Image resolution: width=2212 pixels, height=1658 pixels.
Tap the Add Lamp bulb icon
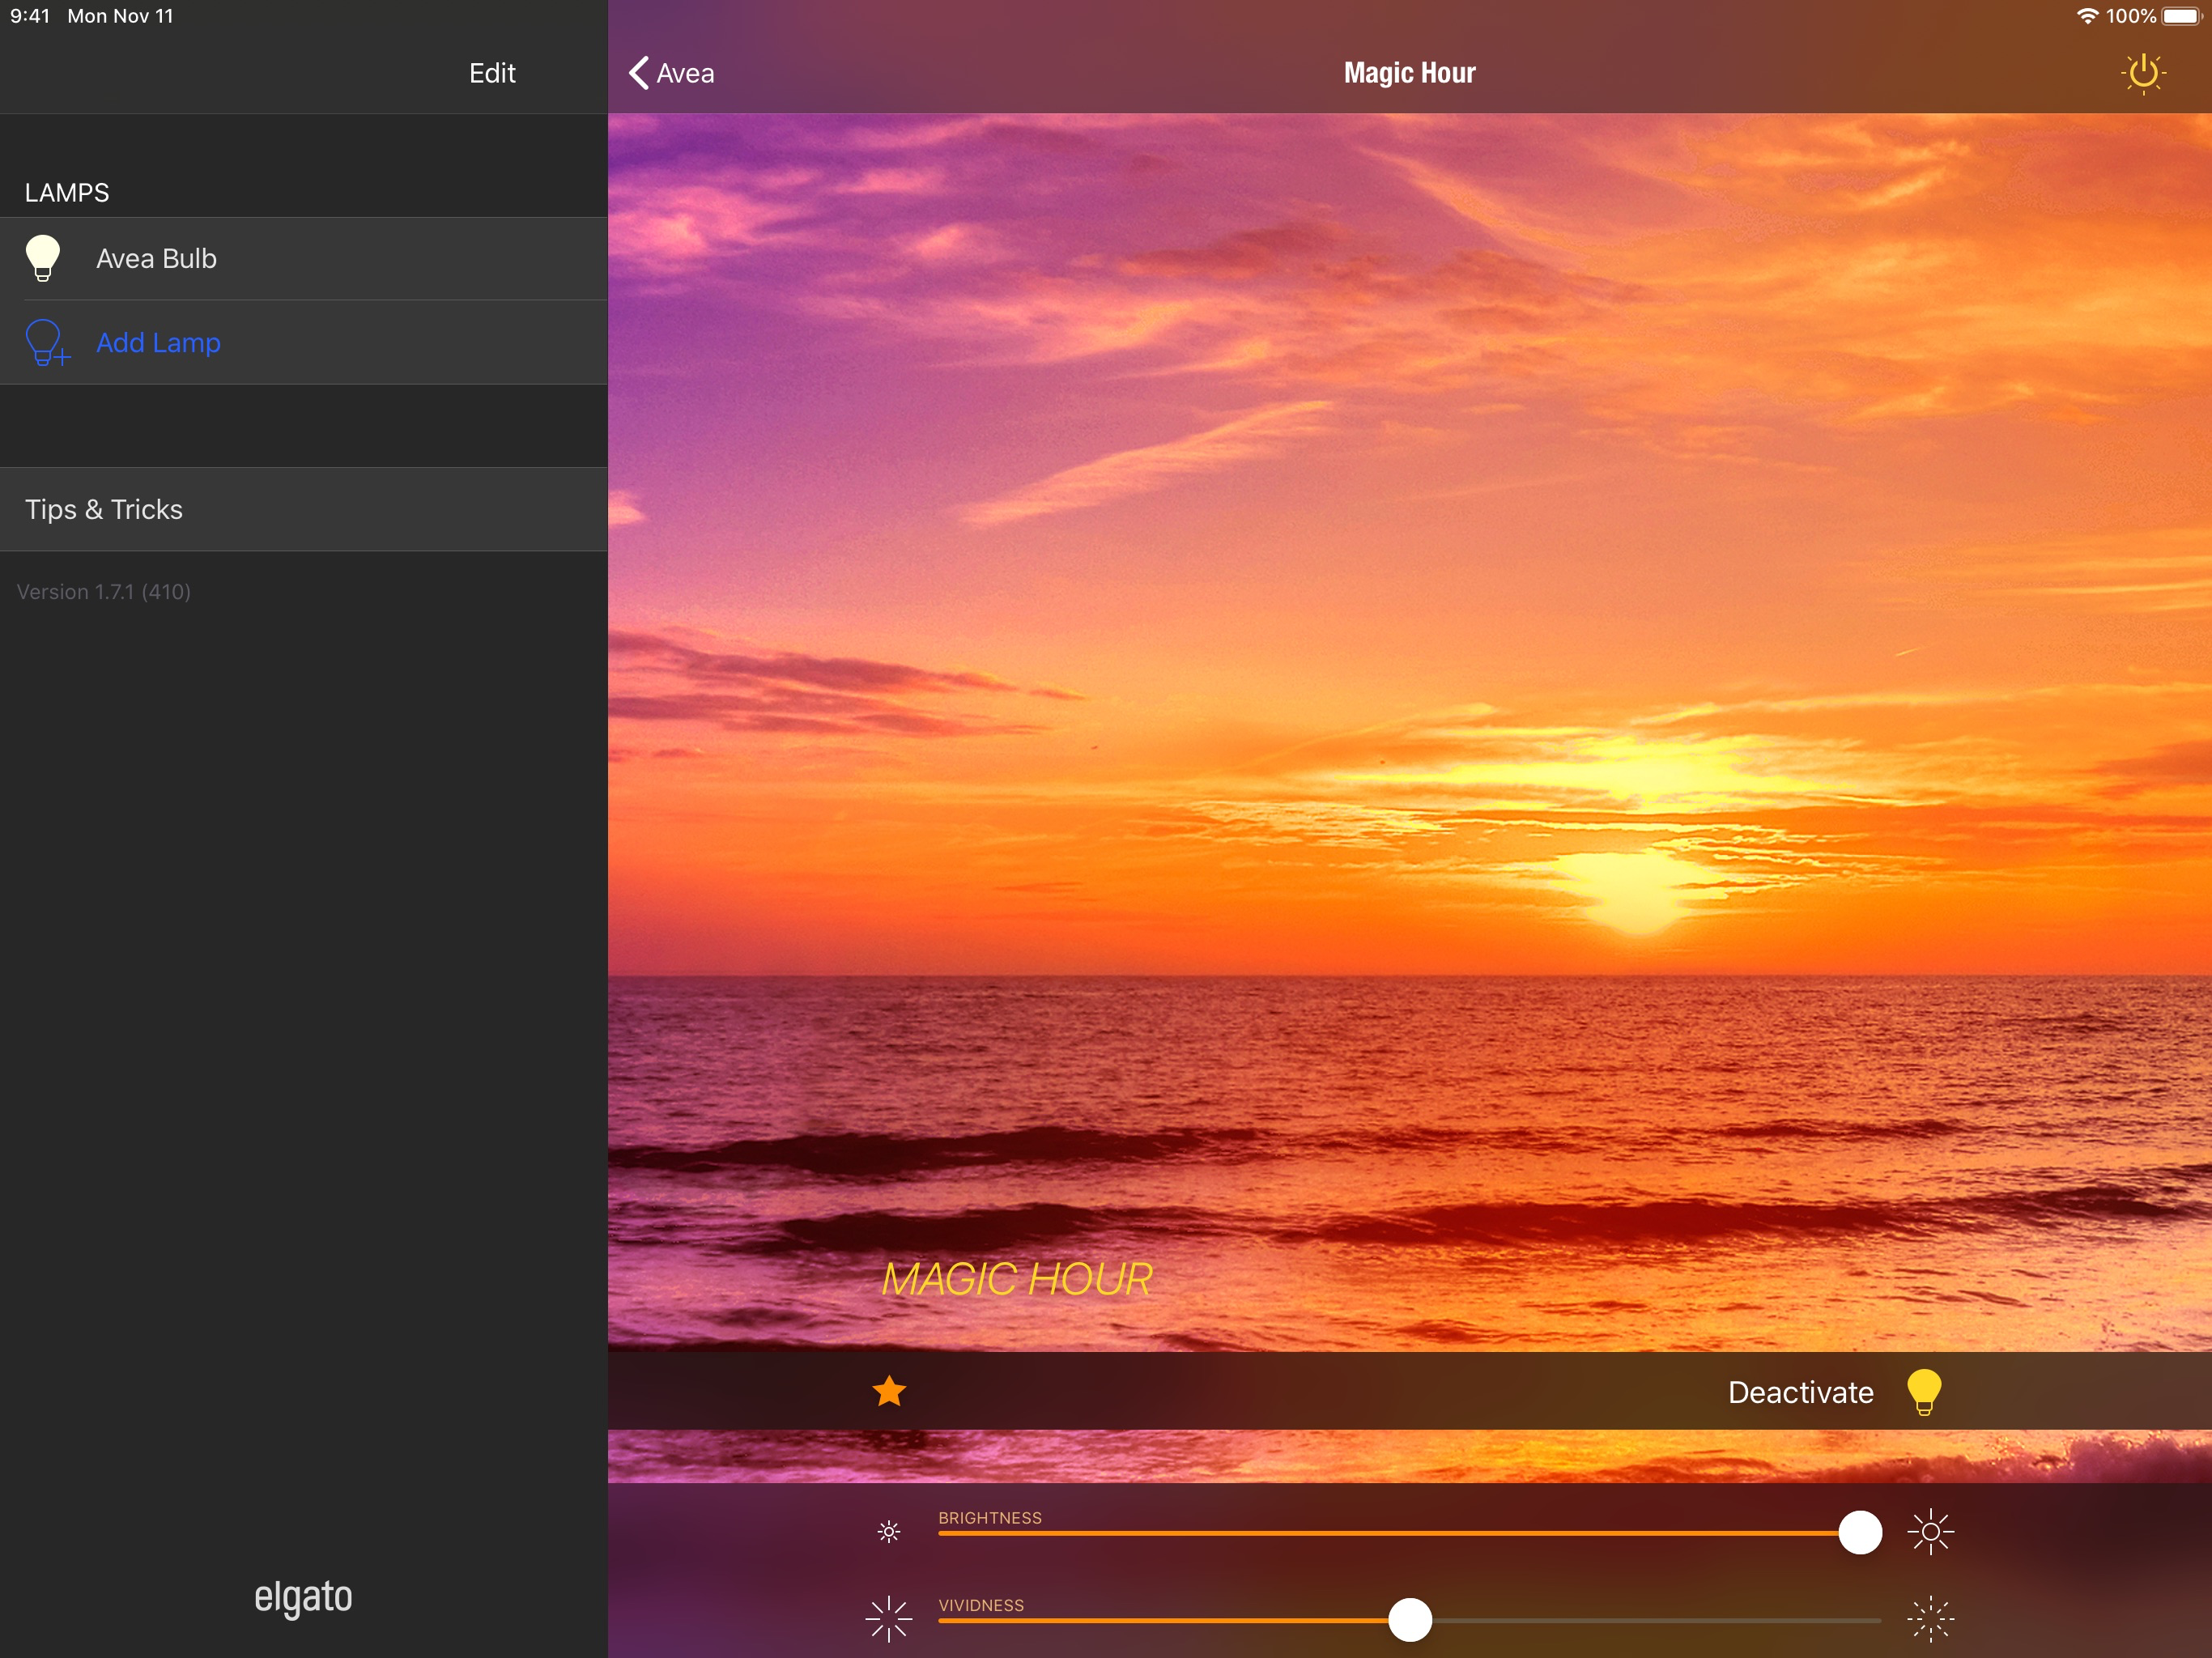(46, 343)
